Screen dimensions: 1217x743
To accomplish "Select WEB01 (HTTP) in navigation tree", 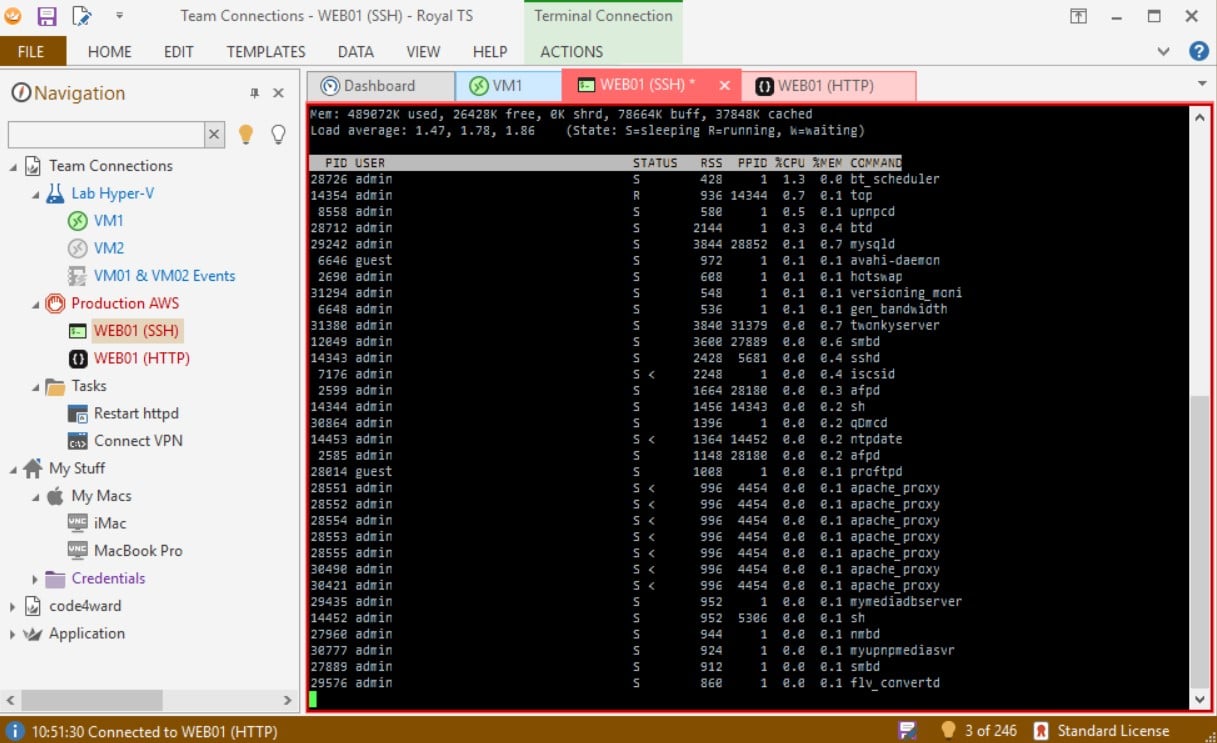I will 141,358.
